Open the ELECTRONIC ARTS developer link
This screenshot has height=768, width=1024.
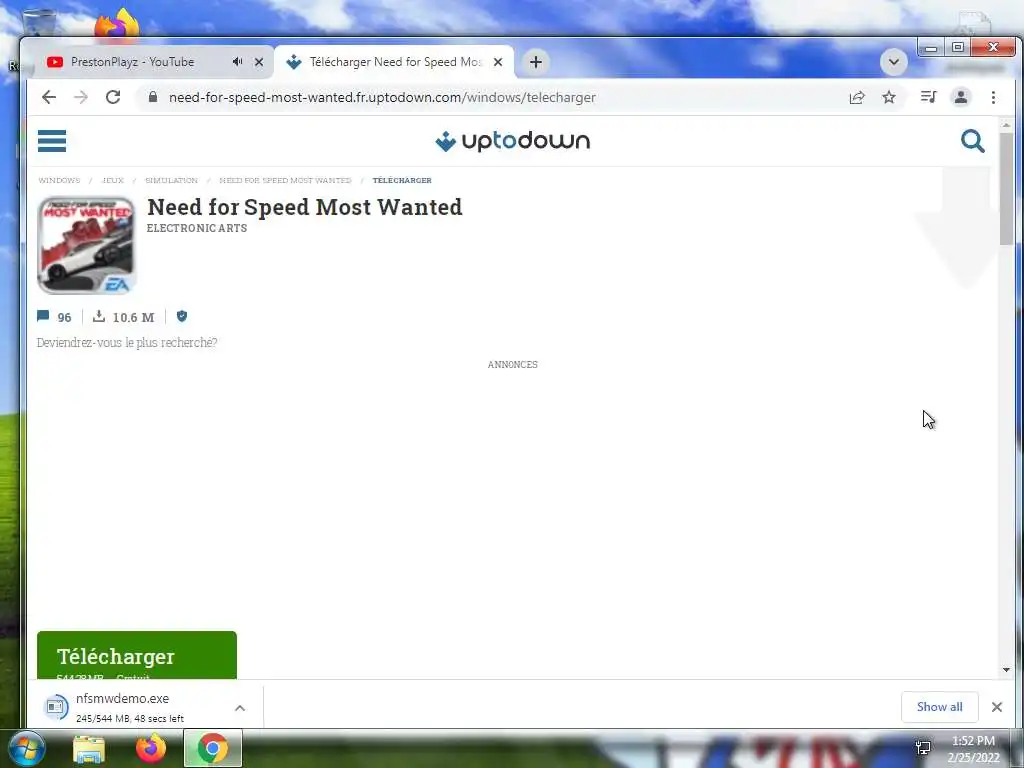click(197, 228)
